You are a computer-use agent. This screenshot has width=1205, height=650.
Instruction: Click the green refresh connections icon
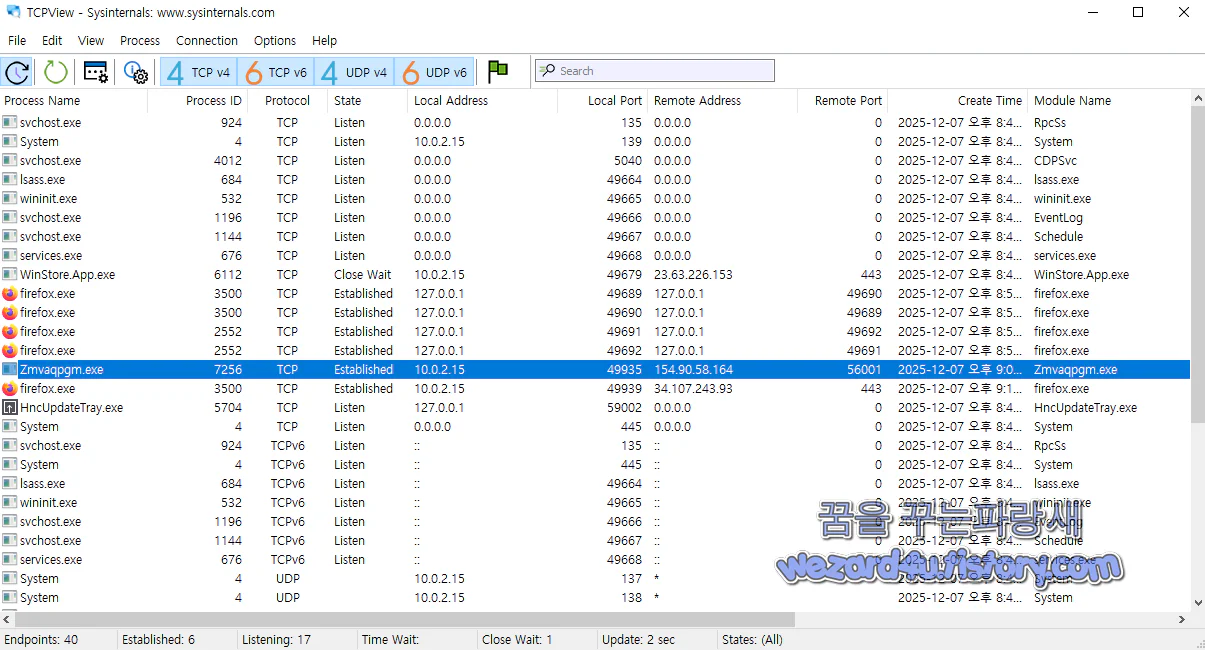(x=55, y=71)
